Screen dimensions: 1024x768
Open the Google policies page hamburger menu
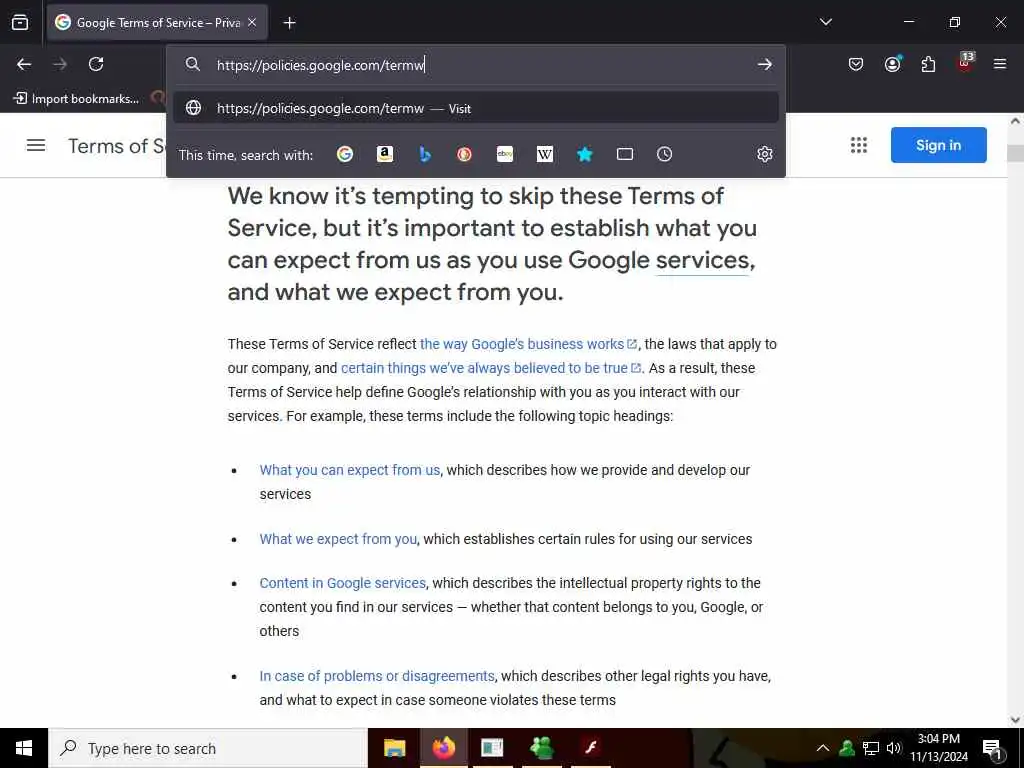pyautogui.click(x=36, y=145)
